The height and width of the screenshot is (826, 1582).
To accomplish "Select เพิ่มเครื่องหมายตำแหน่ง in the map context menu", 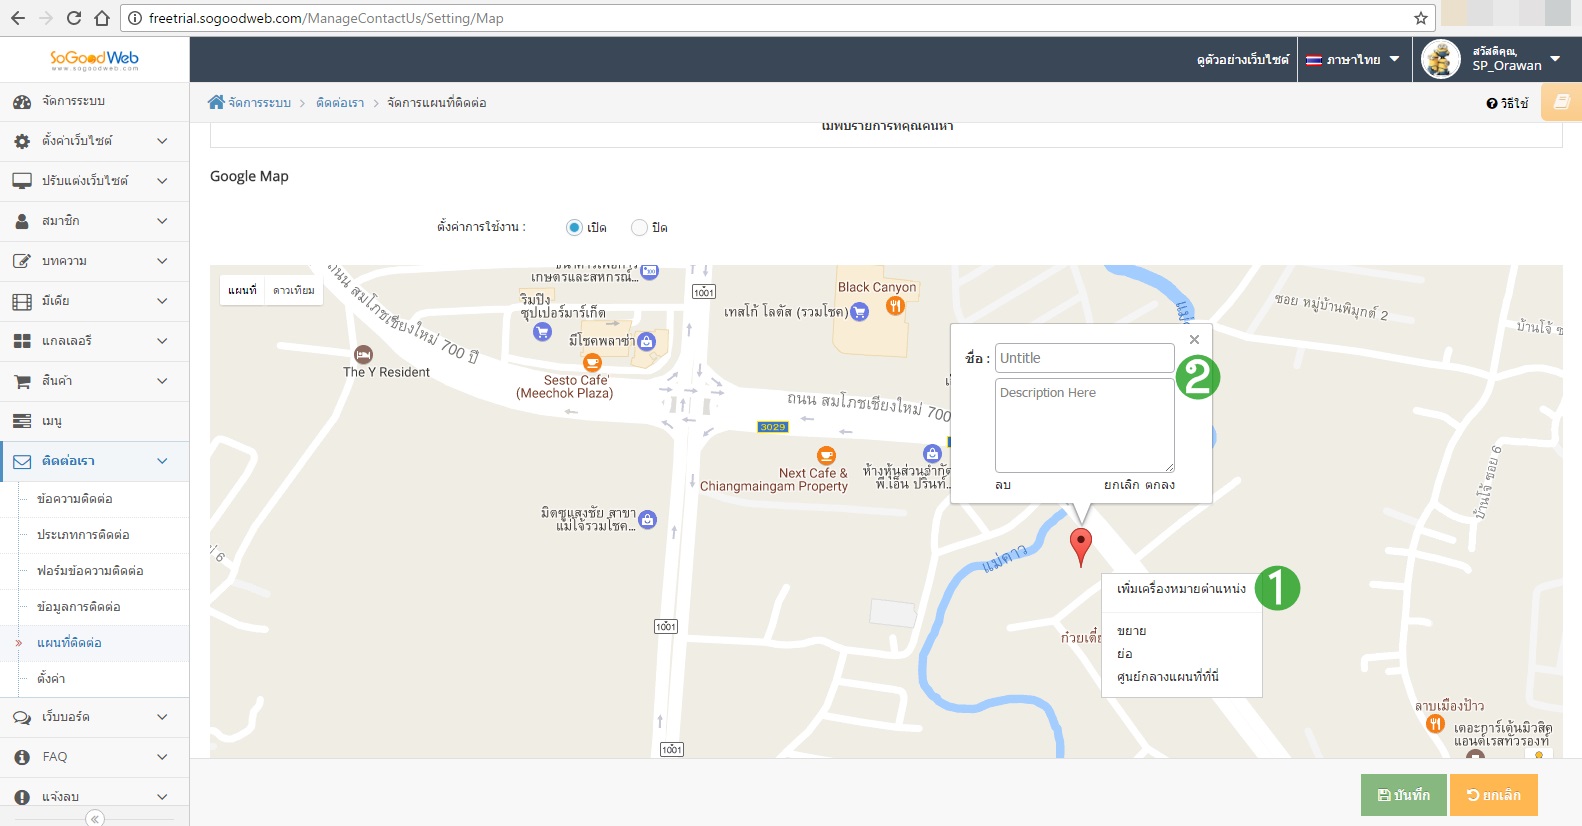I will click(1181, 589).
